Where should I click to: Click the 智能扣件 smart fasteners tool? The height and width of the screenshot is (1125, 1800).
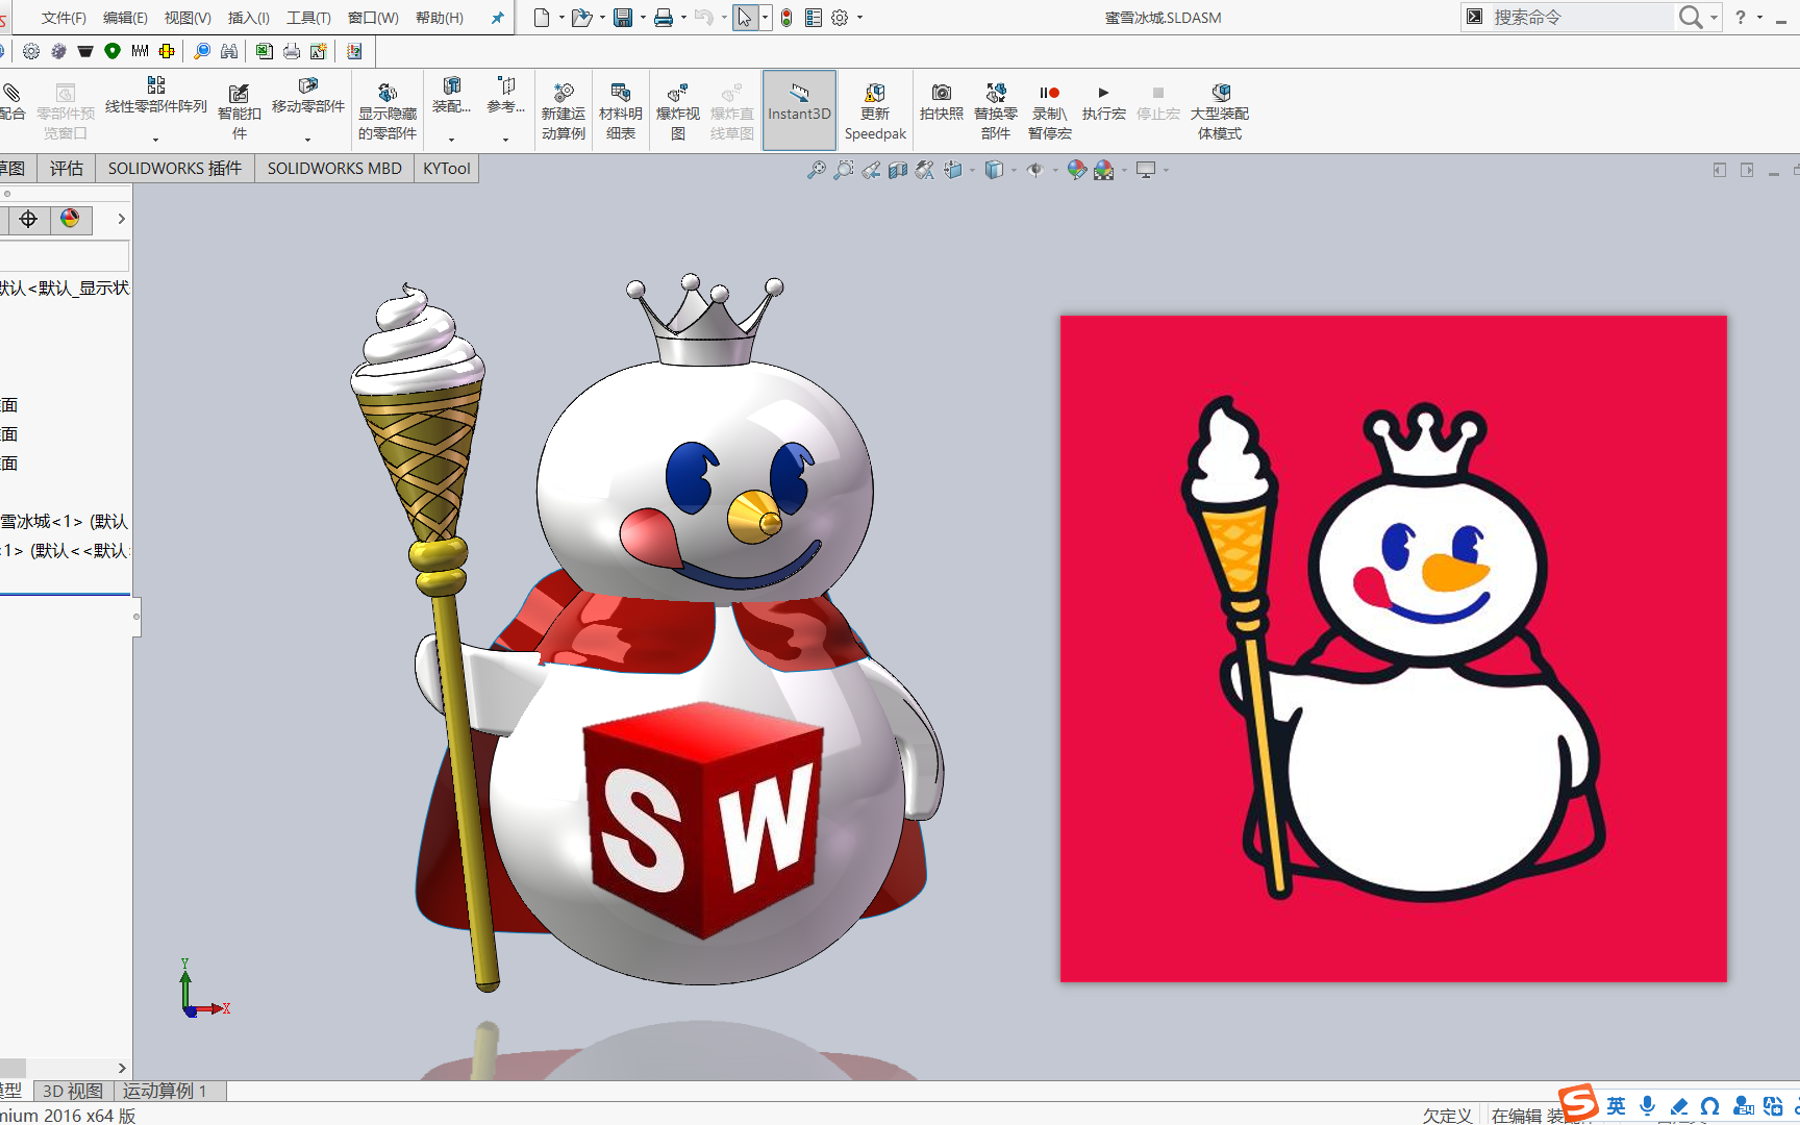coord(239,110)
